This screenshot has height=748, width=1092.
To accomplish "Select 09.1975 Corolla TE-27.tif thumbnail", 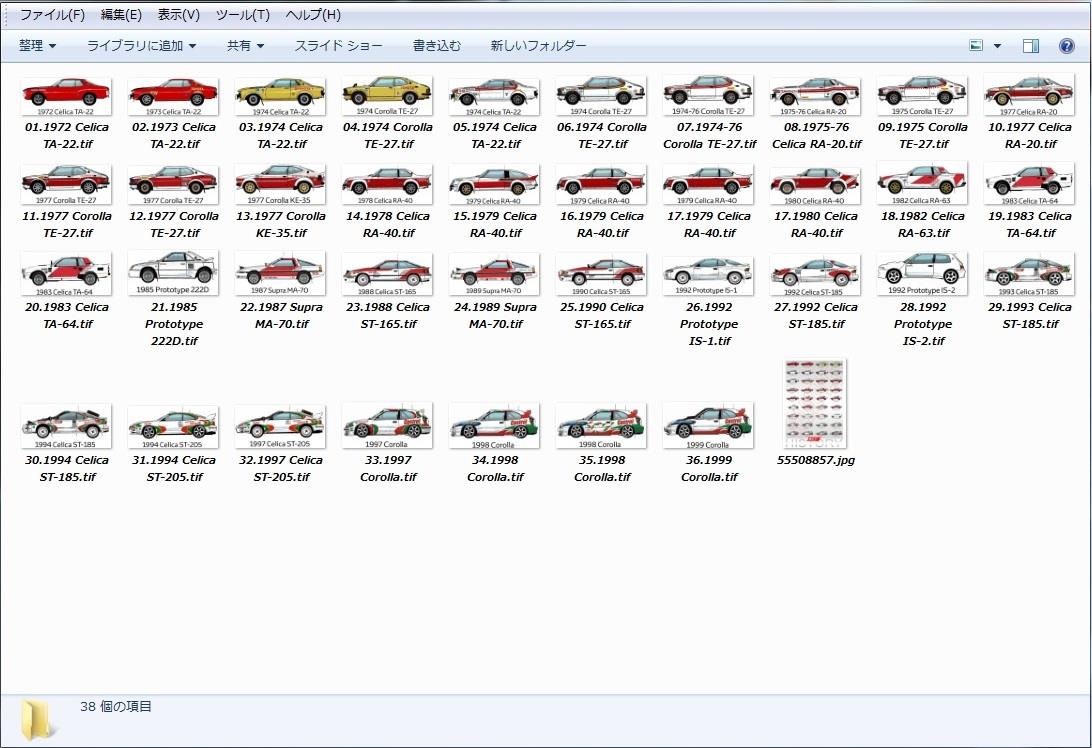I will click(922, 96).
